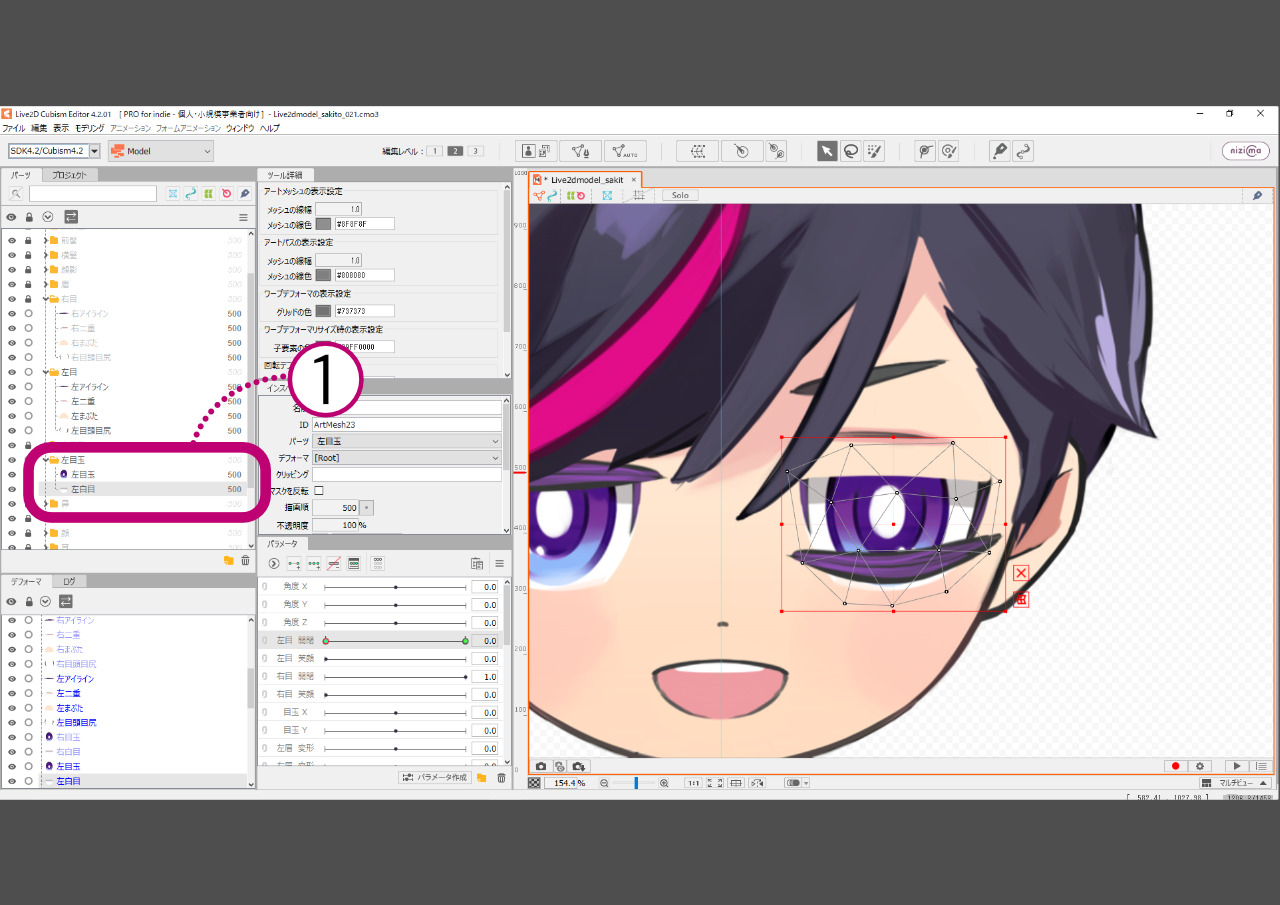1280x905 pixels.
Task: Click the パラメータ作成 button
Action: tap(434, 777)
